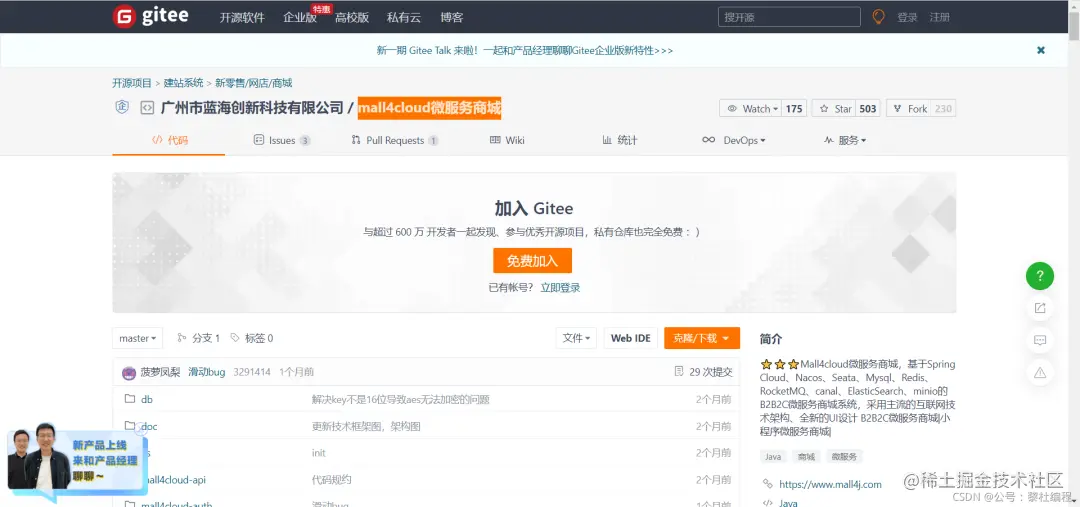Open the 开源软件 menu item
The height and width of the screenshot is (507, 1080).
coord(242,18)
